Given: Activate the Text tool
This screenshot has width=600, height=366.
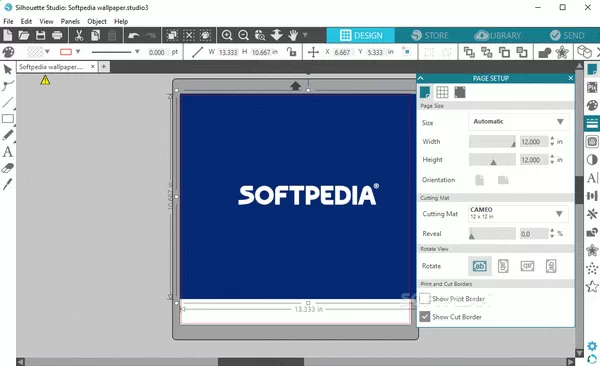Looking at the screenshot, I should pos(8,152).
